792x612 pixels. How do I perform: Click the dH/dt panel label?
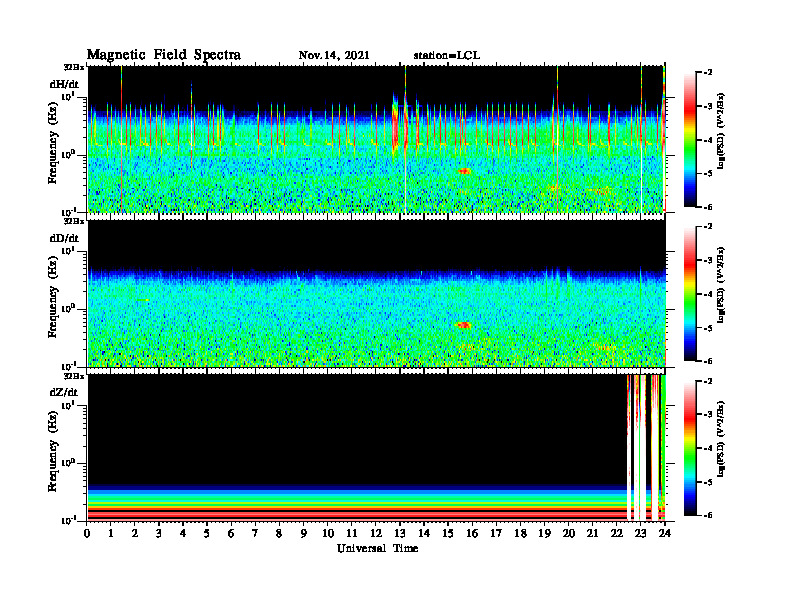(64, 84)
